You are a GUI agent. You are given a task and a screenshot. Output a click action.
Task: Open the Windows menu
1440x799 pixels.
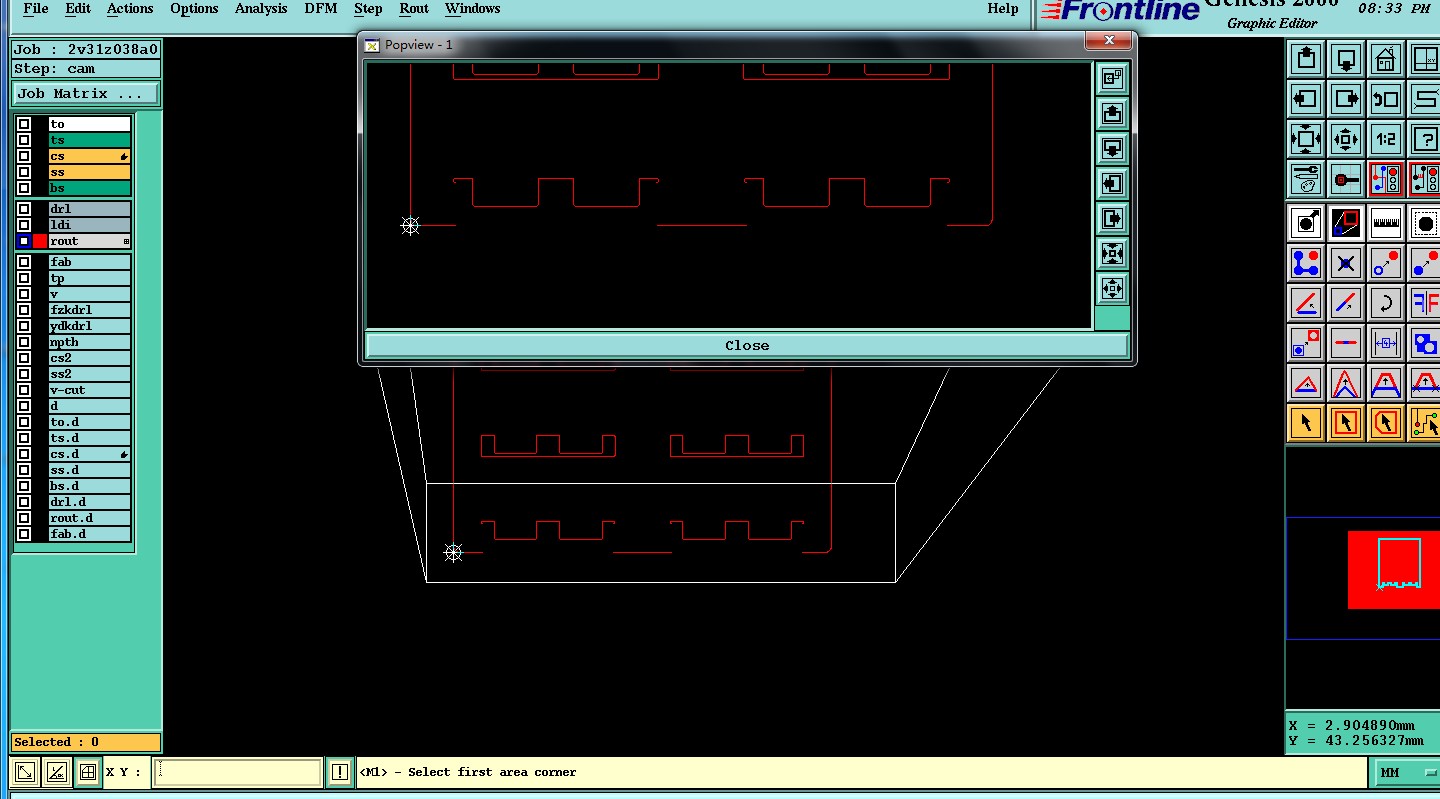point(472,9)
